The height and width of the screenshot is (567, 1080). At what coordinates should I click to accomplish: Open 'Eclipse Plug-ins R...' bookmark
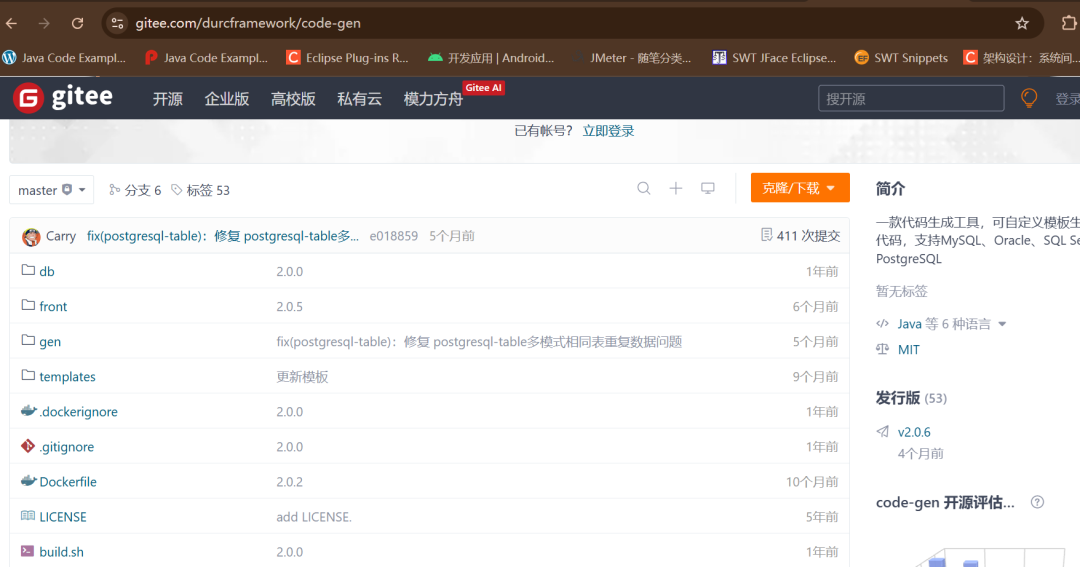pyautogui.click(x=348, y=58)
